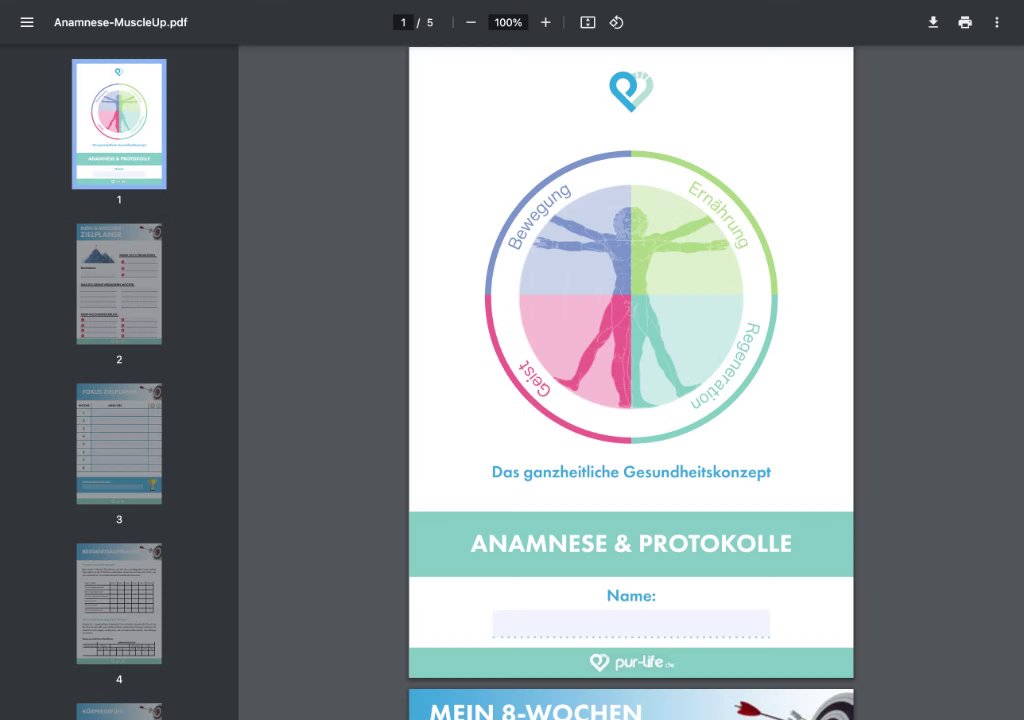The height and width of the screenshot is (720, 1024).
Task: Open page 3 Fokus Zielplaner thumbnail
Action: click(119, 444)
